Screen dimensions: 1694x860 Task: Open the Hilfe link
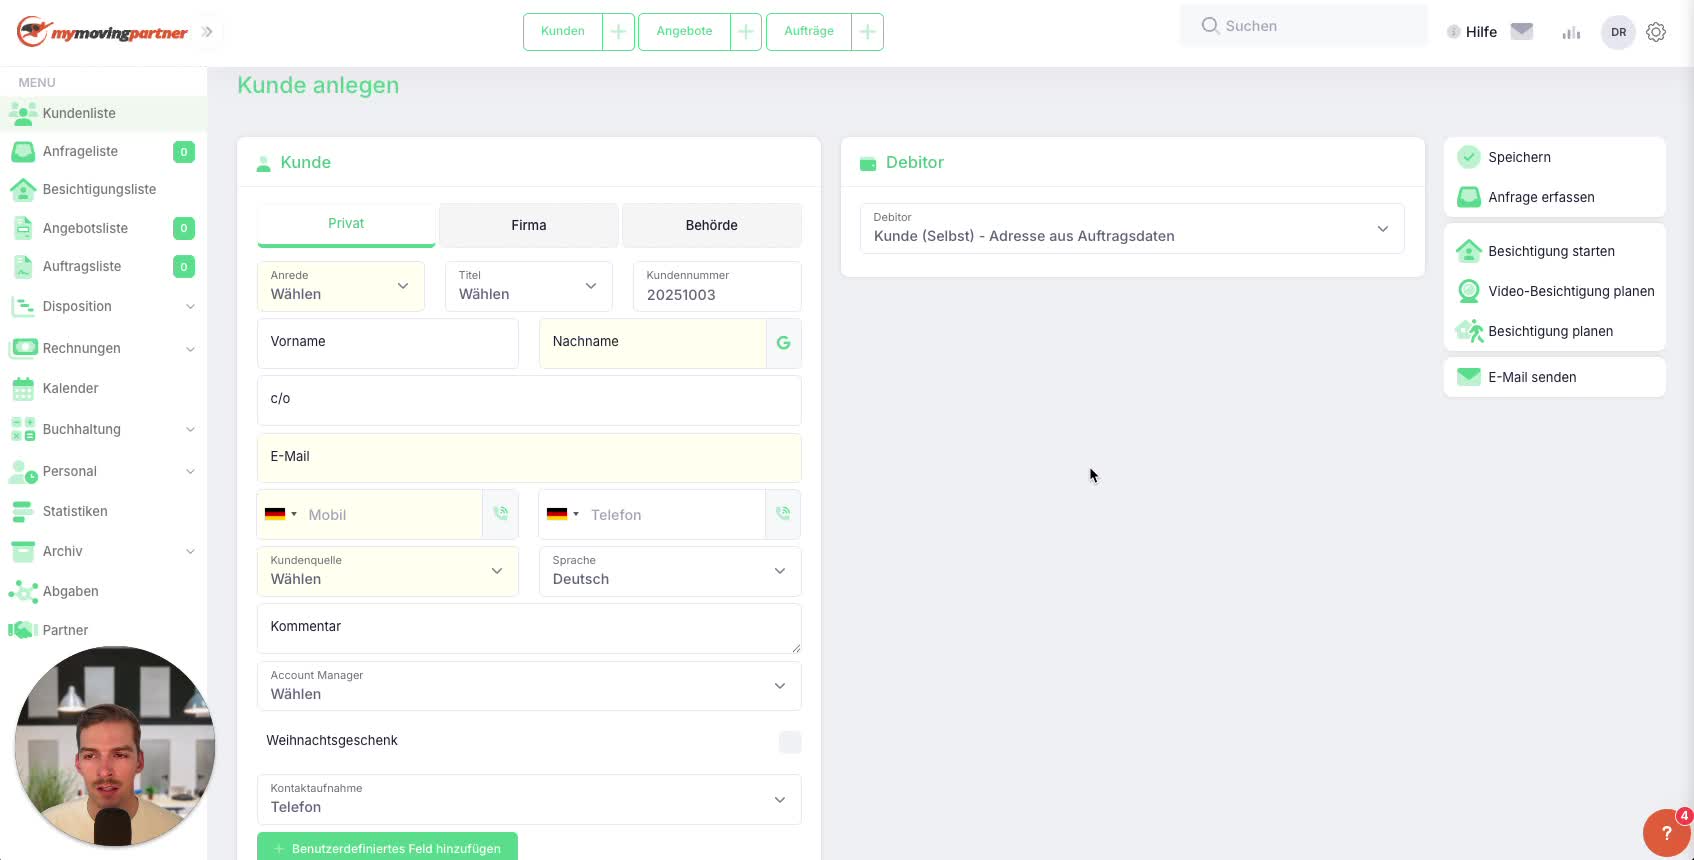coord(1481,32)
